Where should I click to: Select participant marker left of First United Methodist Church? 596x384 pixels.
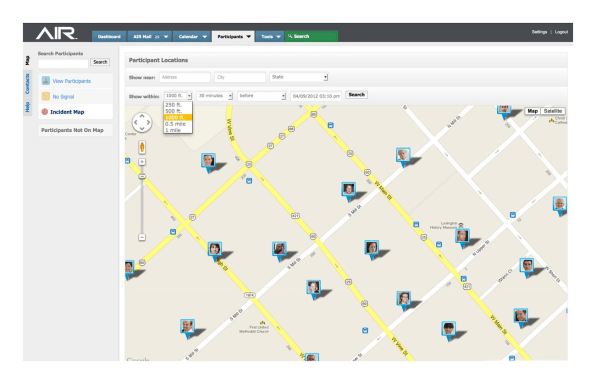(x=187, y=328)
